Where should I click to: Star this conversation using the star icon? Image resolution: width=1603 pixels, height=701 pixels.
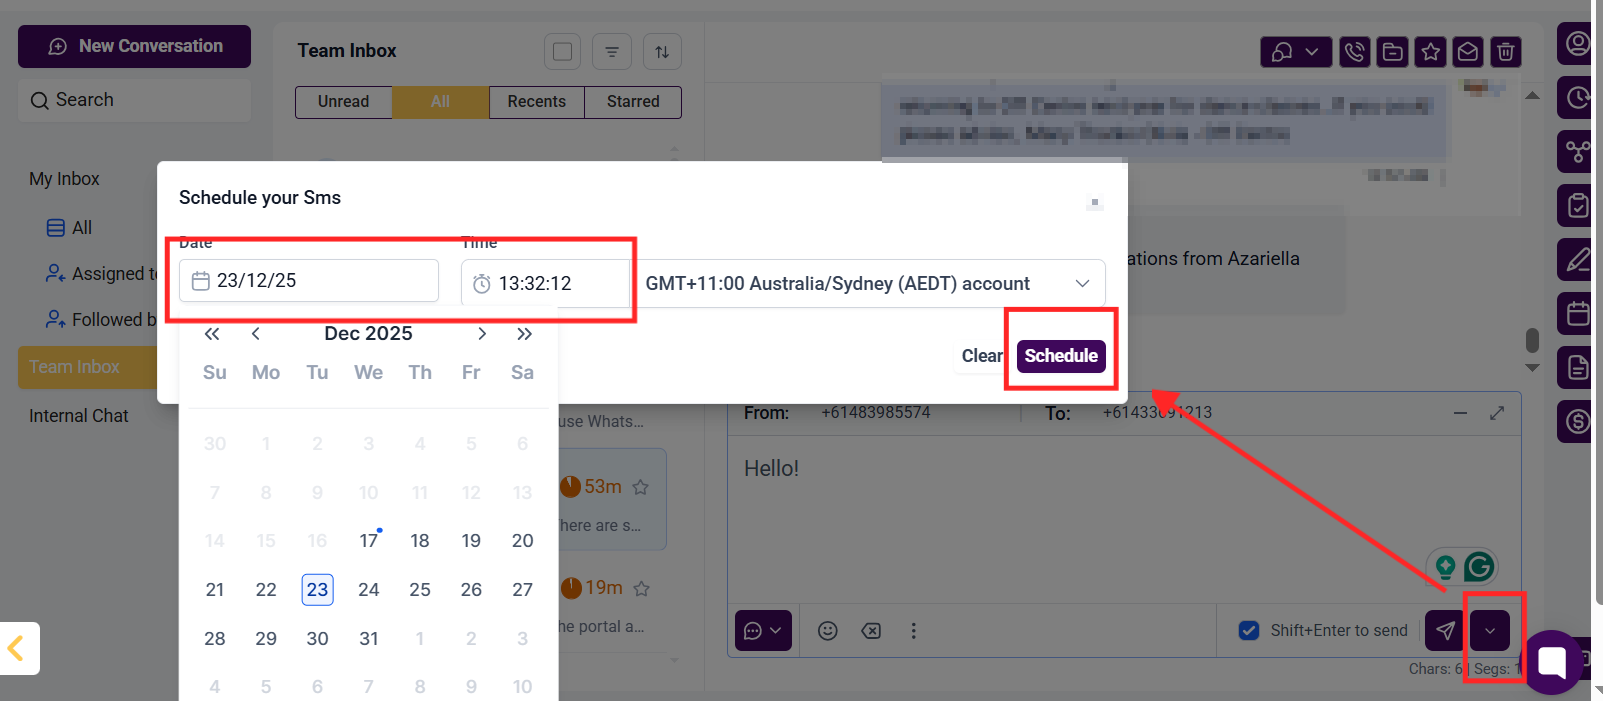pyautogui.click(x=1431, y=52)
